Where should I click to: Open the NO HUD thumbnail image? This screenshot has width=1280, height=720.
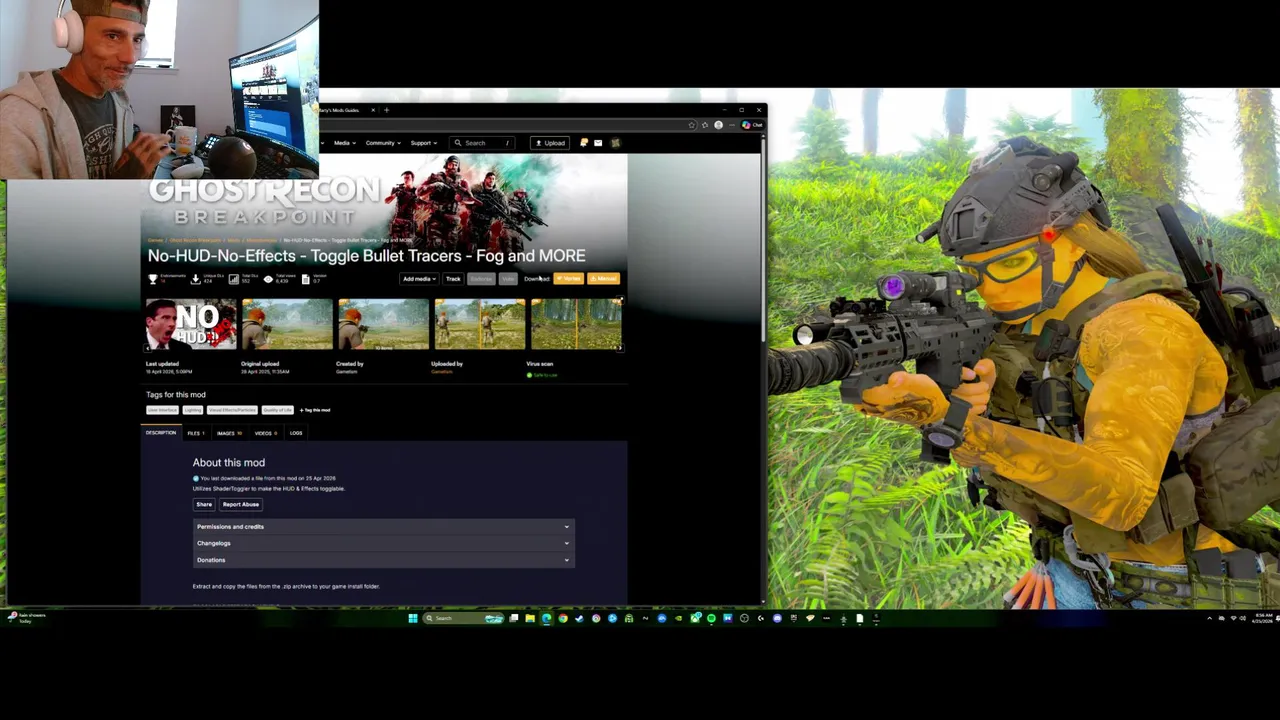[x=191, y=324]
